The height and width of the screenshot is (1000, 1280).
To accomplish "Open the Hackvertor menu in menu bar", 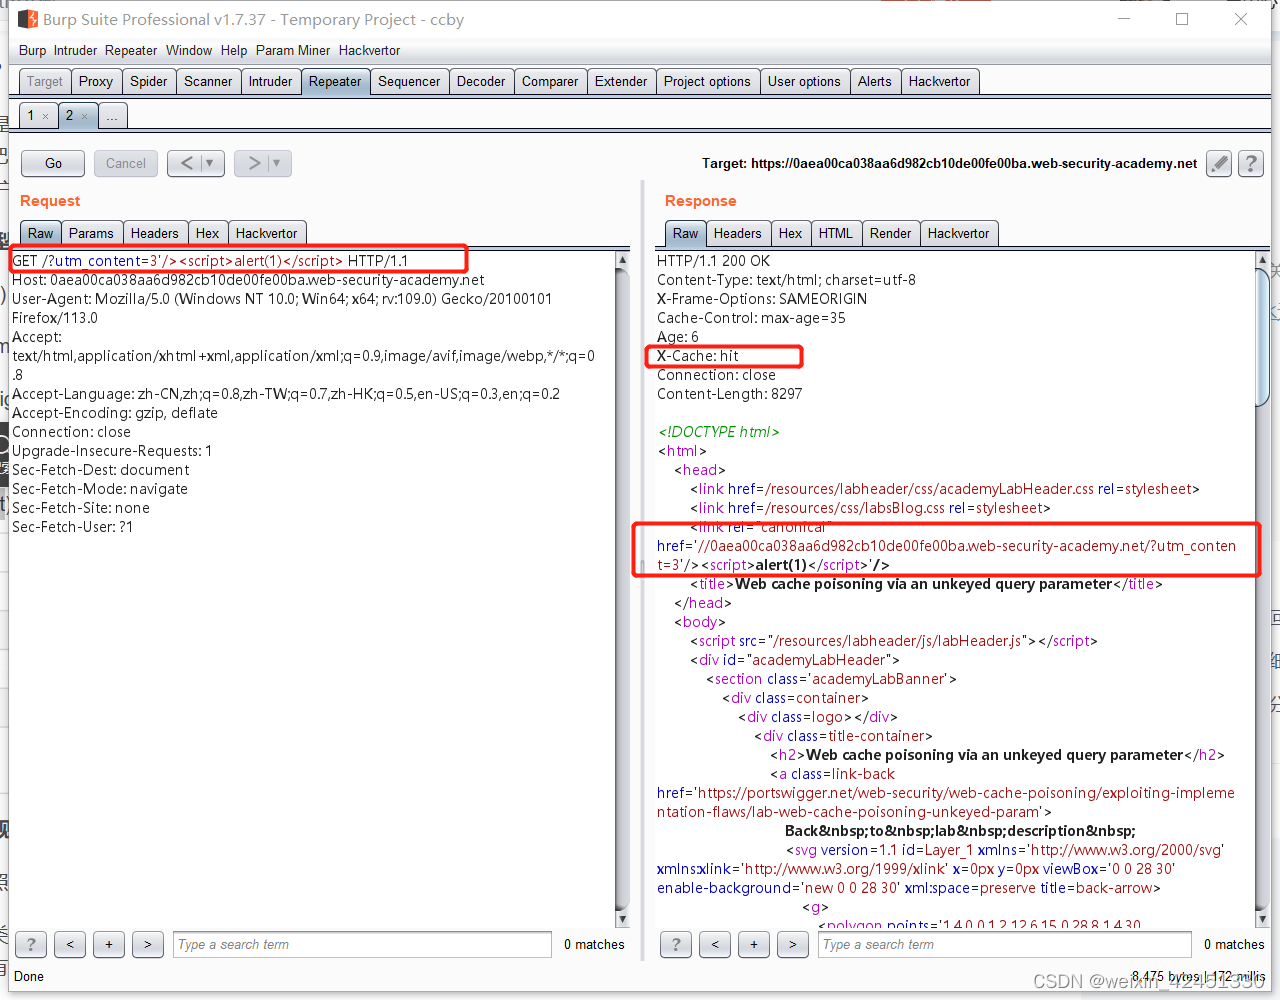I will [369, 50].
